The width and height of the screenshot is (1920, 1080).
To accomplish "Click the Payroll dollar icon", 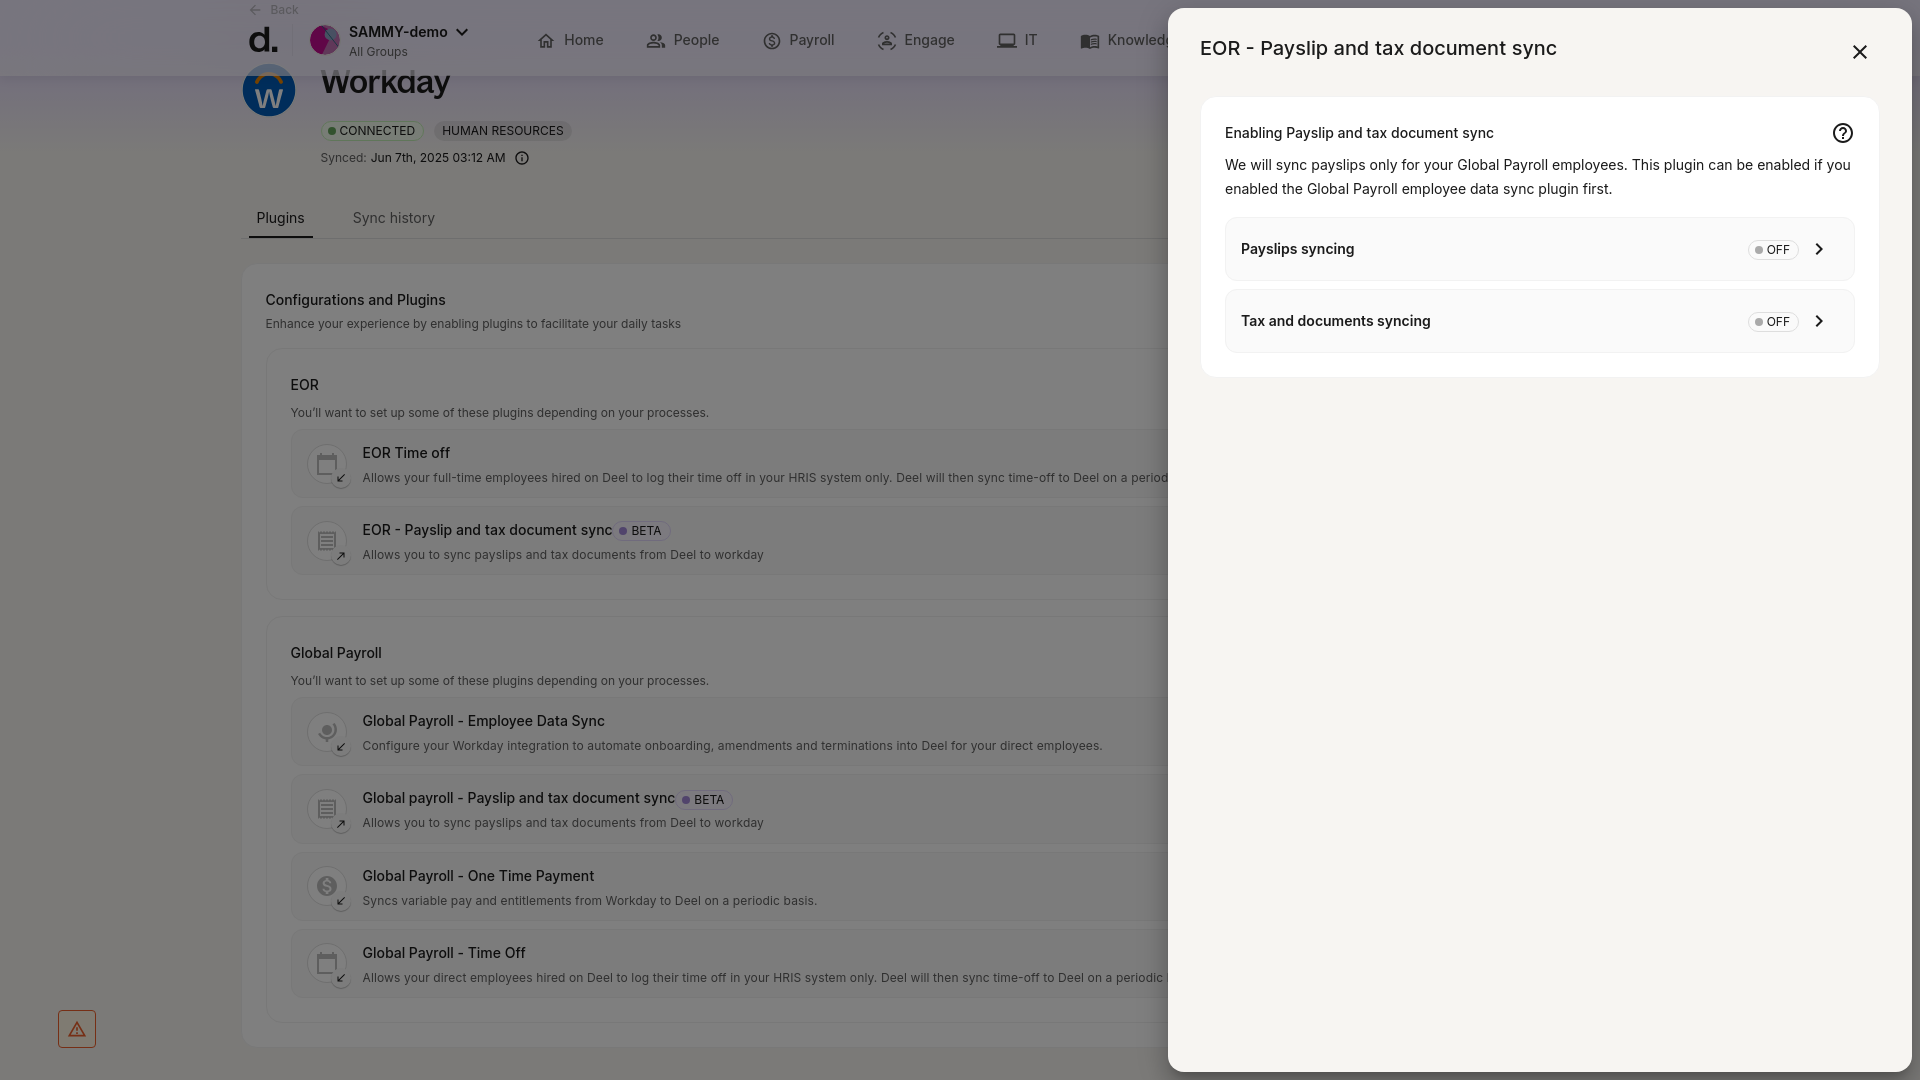I will (x=772, y=41).
